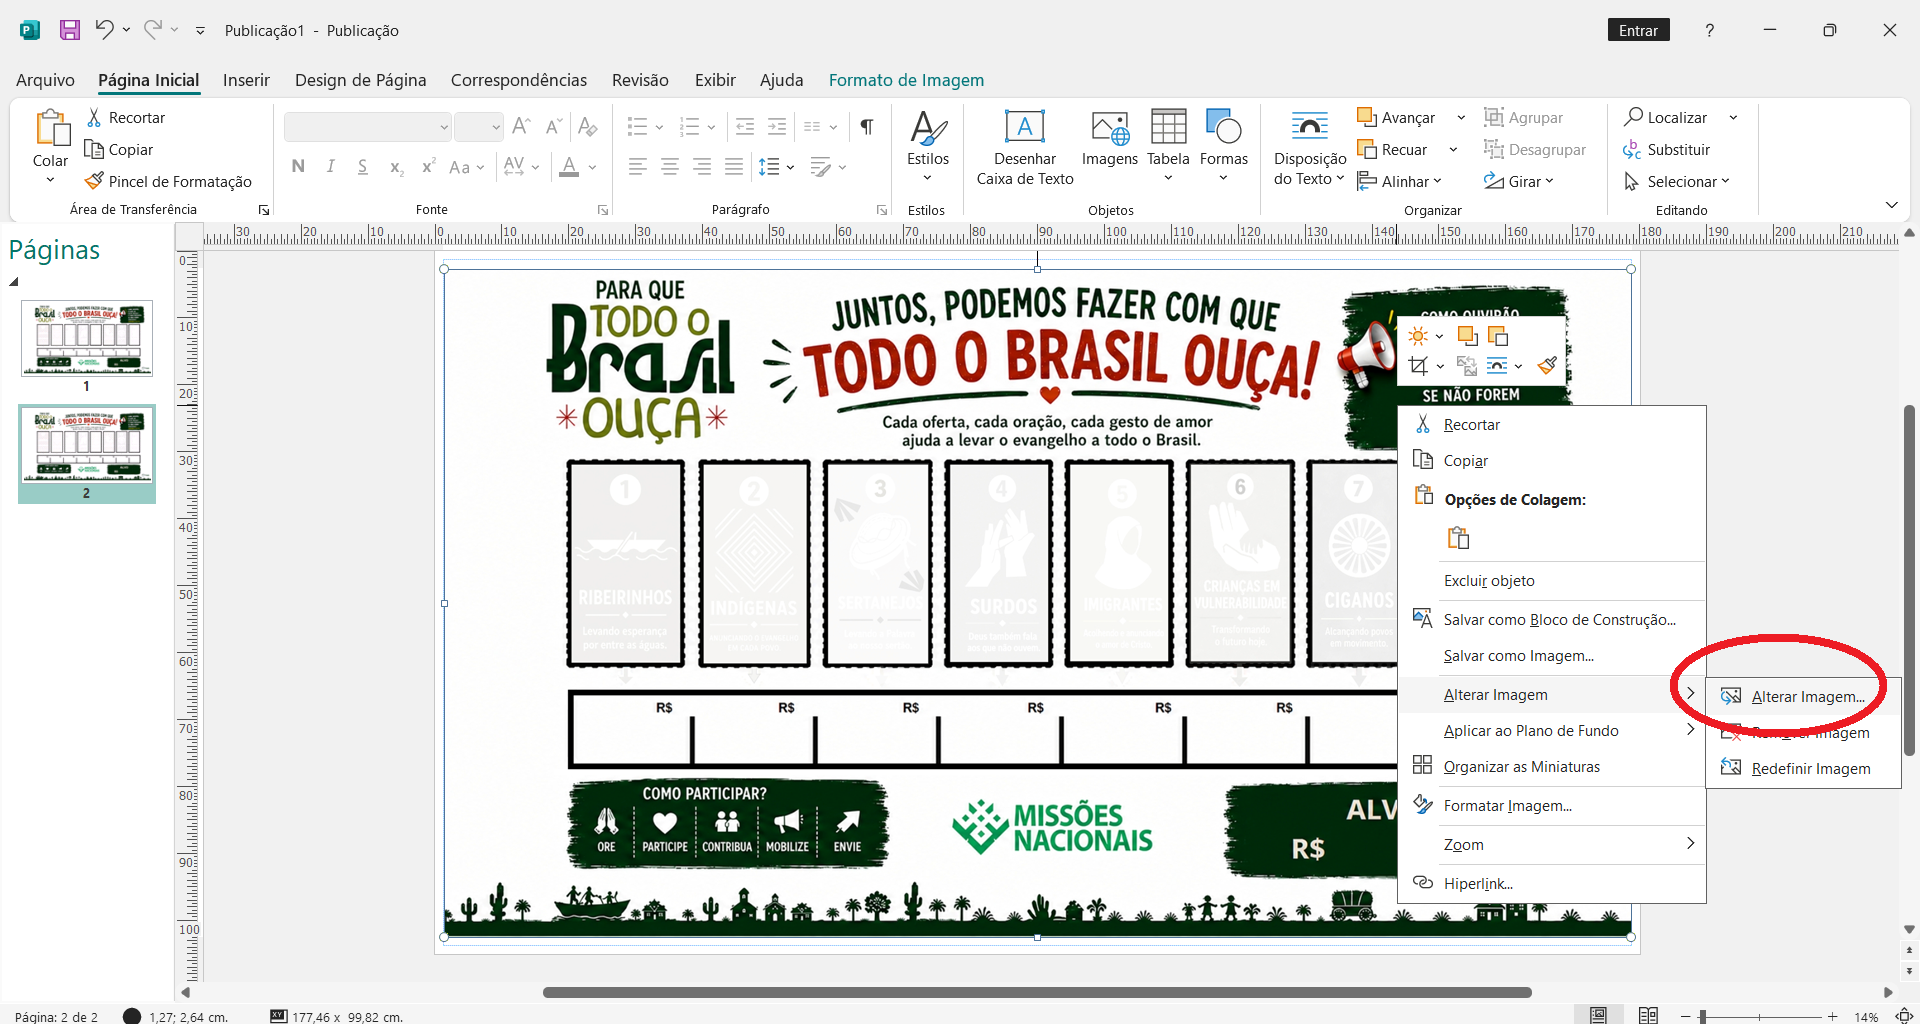Open Customize Quick Access Toolbar dropdown
Screen dimensions: 1920x1024
coord(200,30)
